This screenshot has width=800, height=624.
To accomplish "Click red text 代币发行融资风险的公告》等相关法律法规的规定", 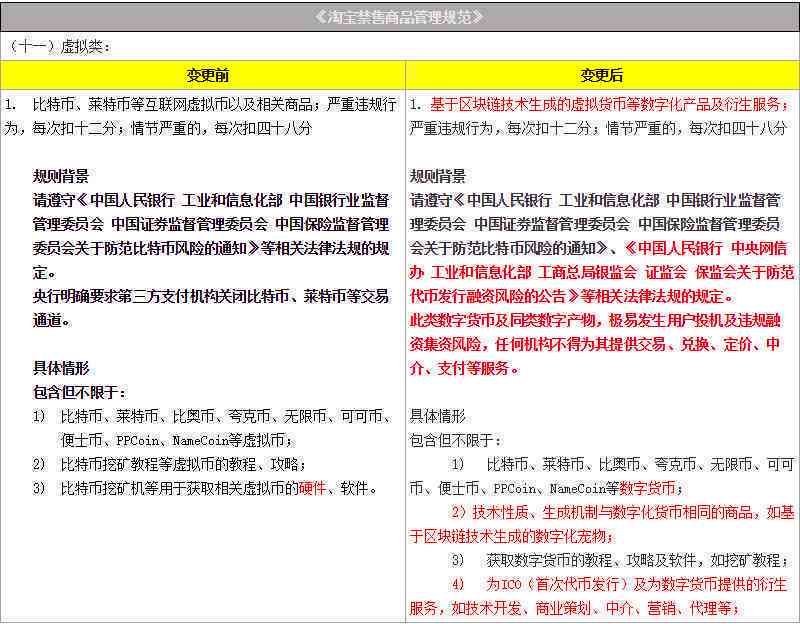I will click(572, 296).
